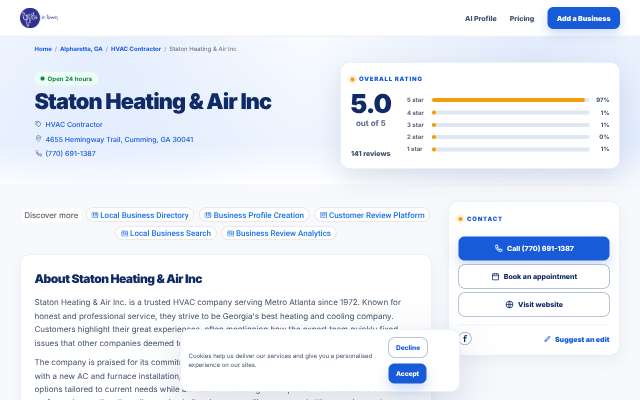
Task: Click the 2 star rating bar
Action: pyautogui.click(x=510, y=137)
